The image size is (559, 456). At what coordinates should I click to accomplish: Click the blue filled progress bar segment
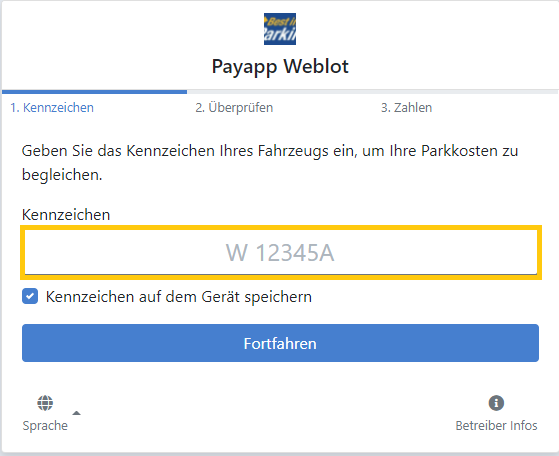(x=94, y=92)
